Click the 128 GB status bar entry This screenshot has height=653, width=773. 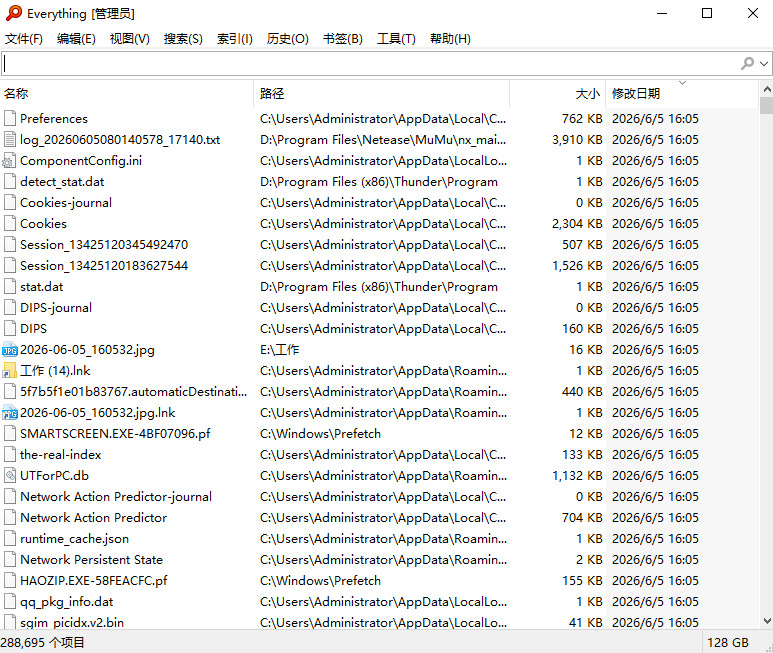click(728, 642)
